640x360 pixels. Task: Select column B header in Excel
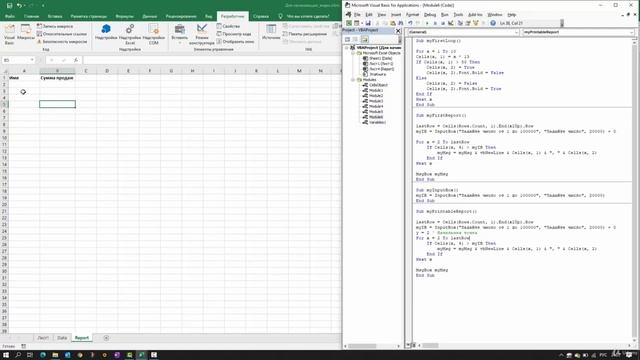pos(57,71)
